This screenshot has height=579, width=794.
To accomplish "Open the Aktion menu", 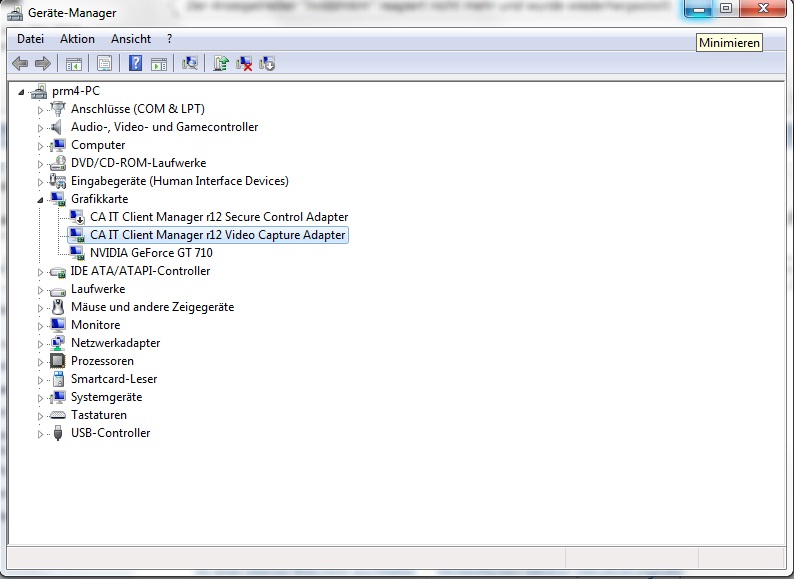I will [77, 39].
